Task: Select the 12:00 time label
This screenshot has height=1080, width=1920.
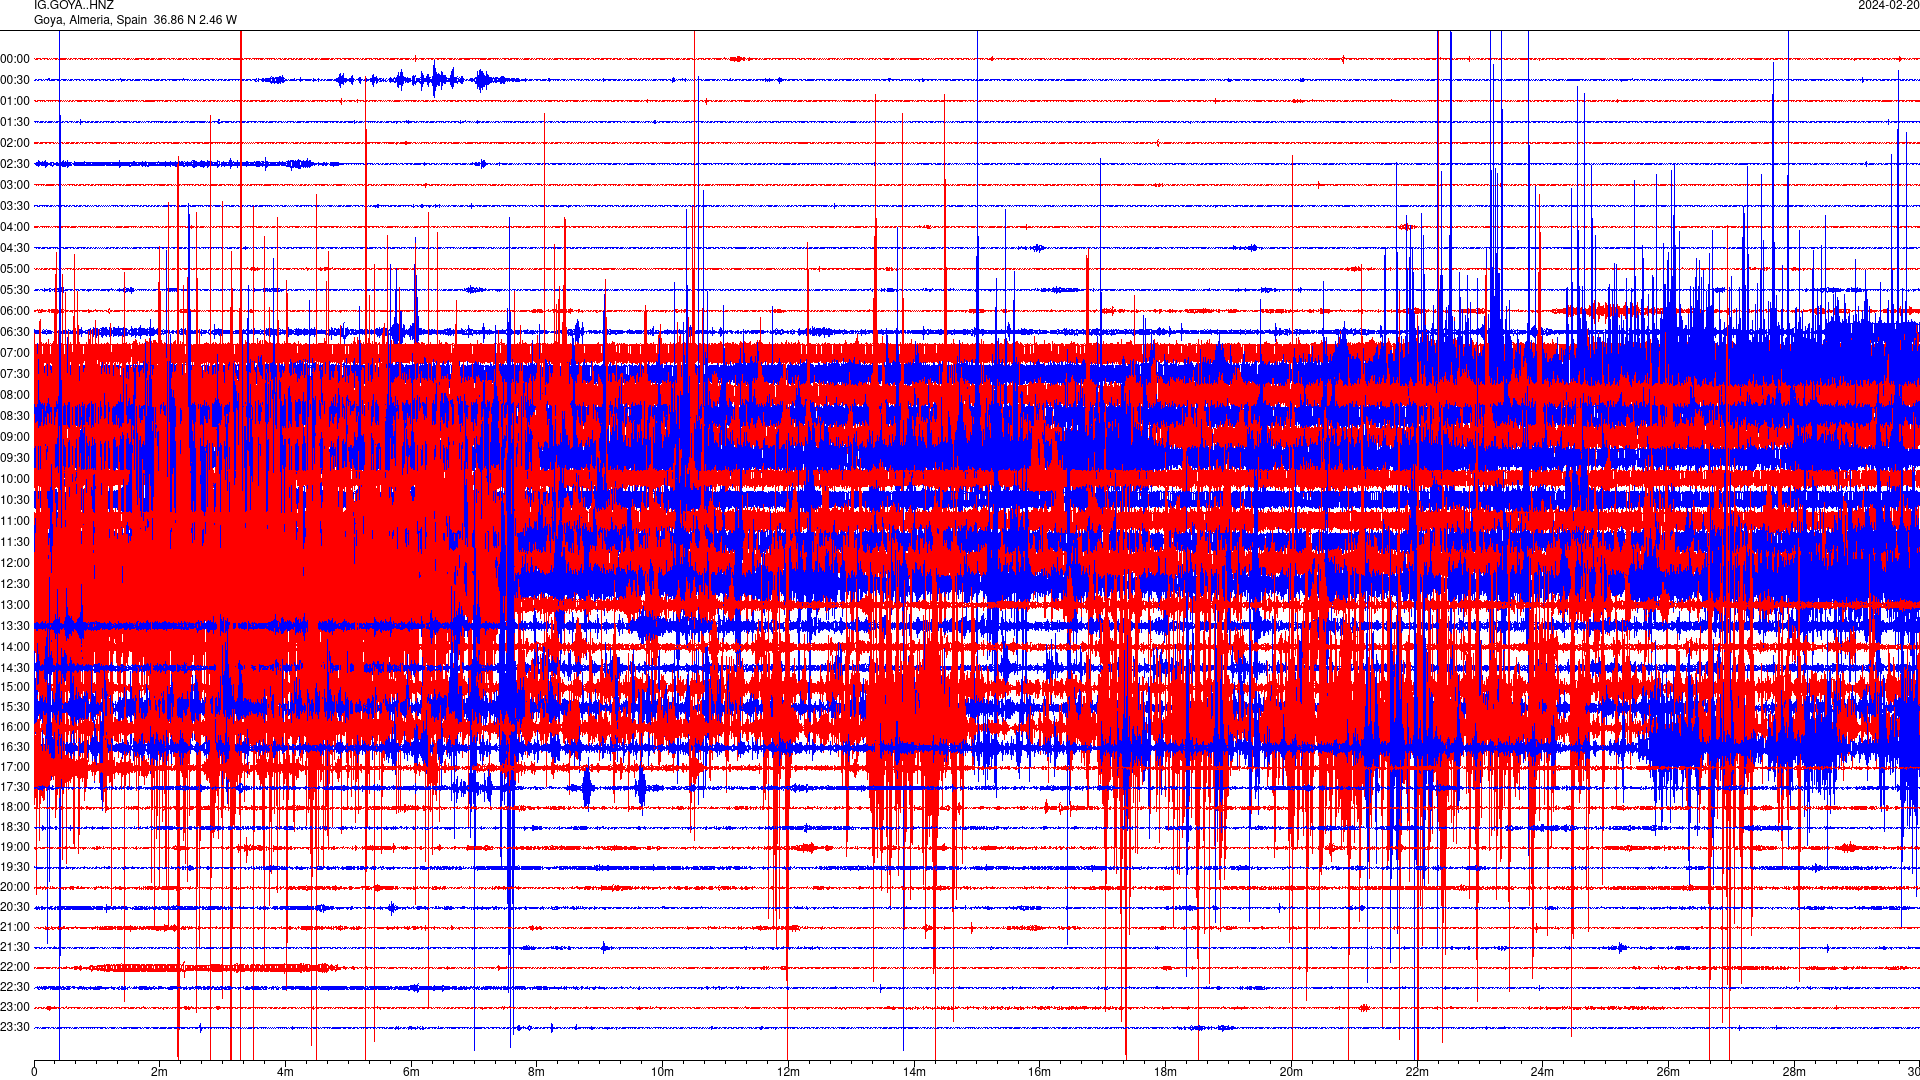Action: 15,563
